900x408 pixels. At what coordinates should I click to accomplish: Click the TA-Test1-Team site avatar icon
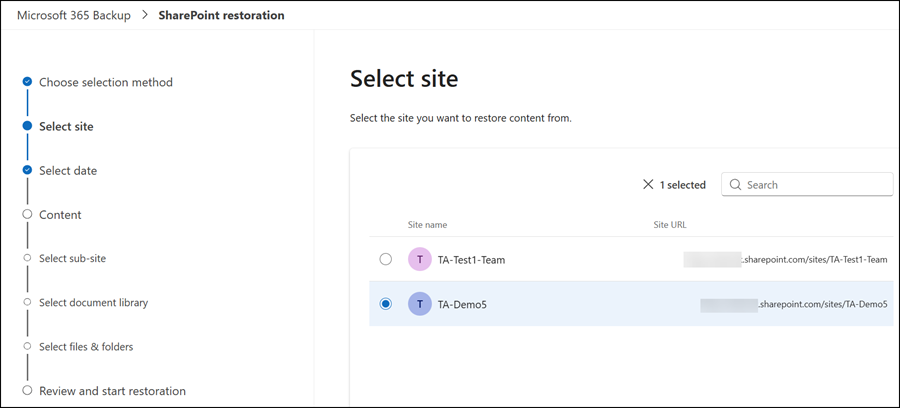point(420,260)
